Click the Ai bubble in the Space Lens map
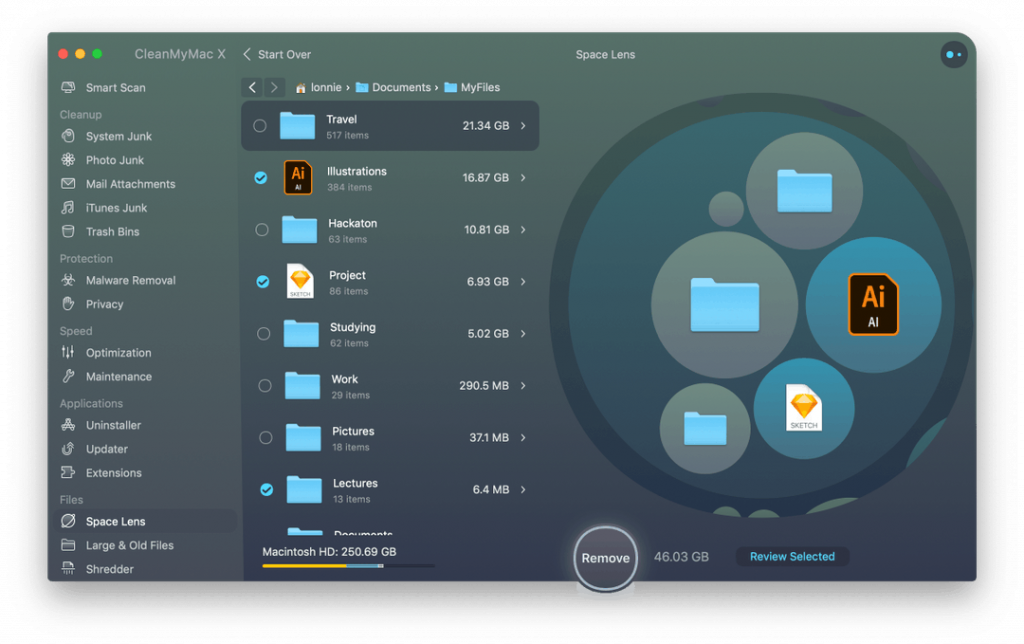 point(873,304)
